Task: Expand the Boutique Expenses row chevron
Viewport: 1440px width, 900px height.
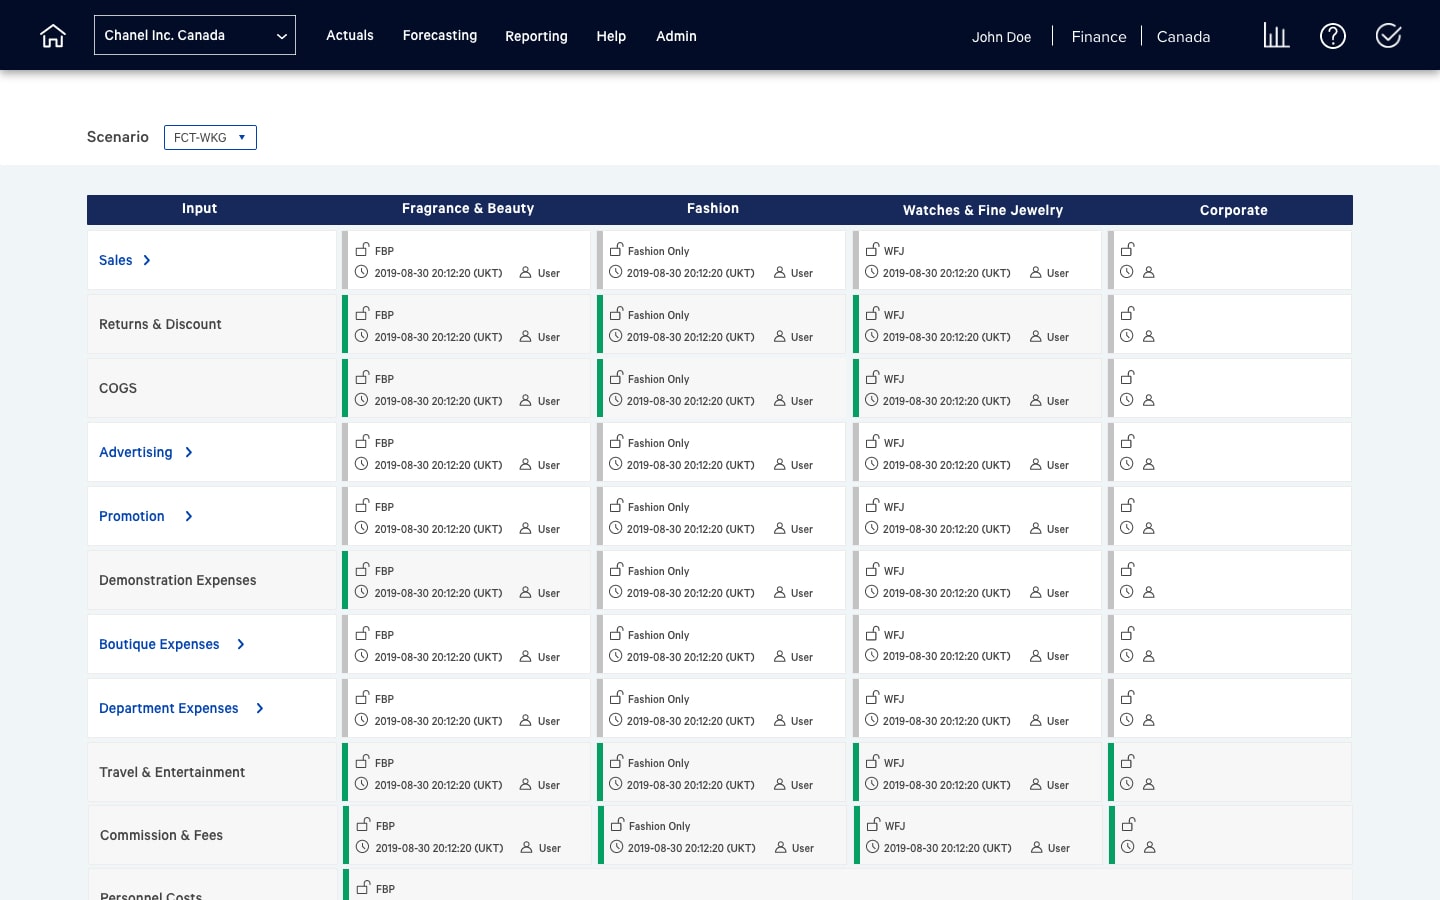Action: (x=241, y=644)
